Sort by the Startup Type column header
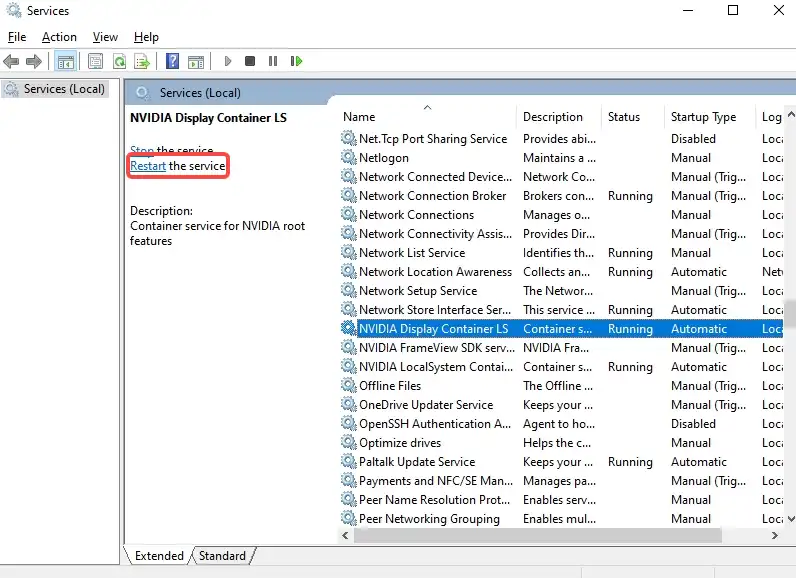The image size is (796, 578). pyautogui.click(x=710, y=117)
